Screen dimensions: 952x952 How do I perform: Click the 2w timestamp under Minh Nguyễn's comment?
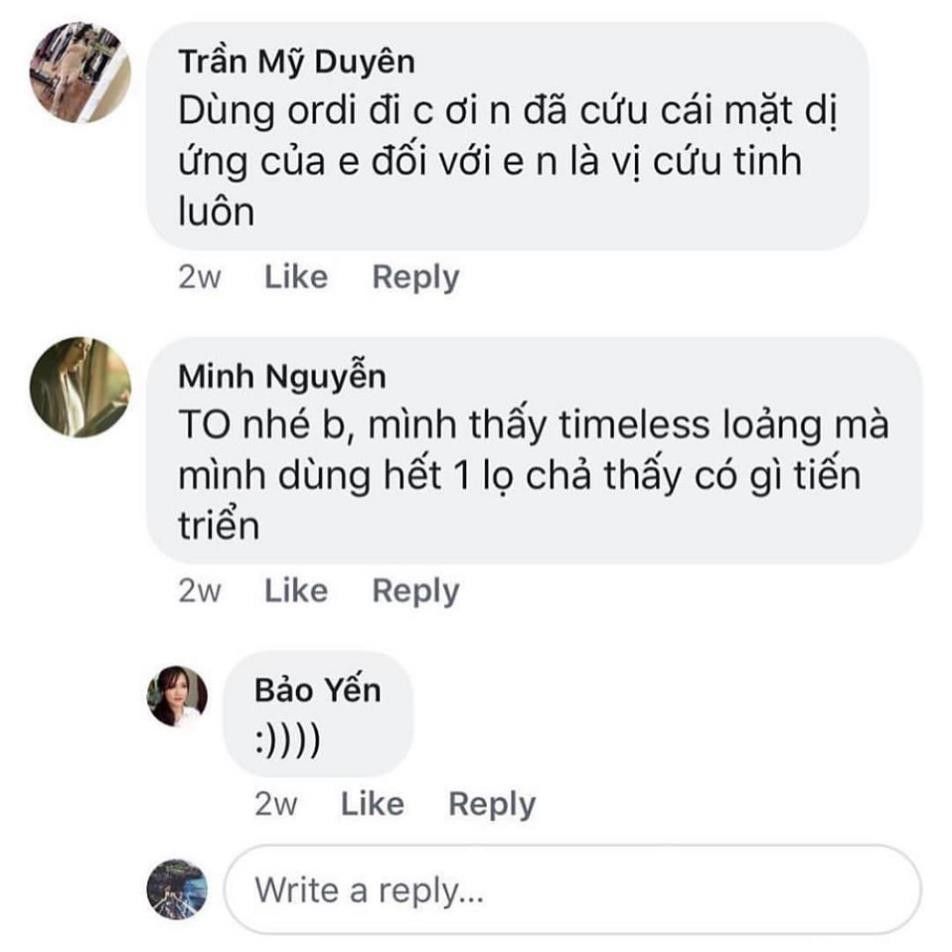tap(199, 591)
